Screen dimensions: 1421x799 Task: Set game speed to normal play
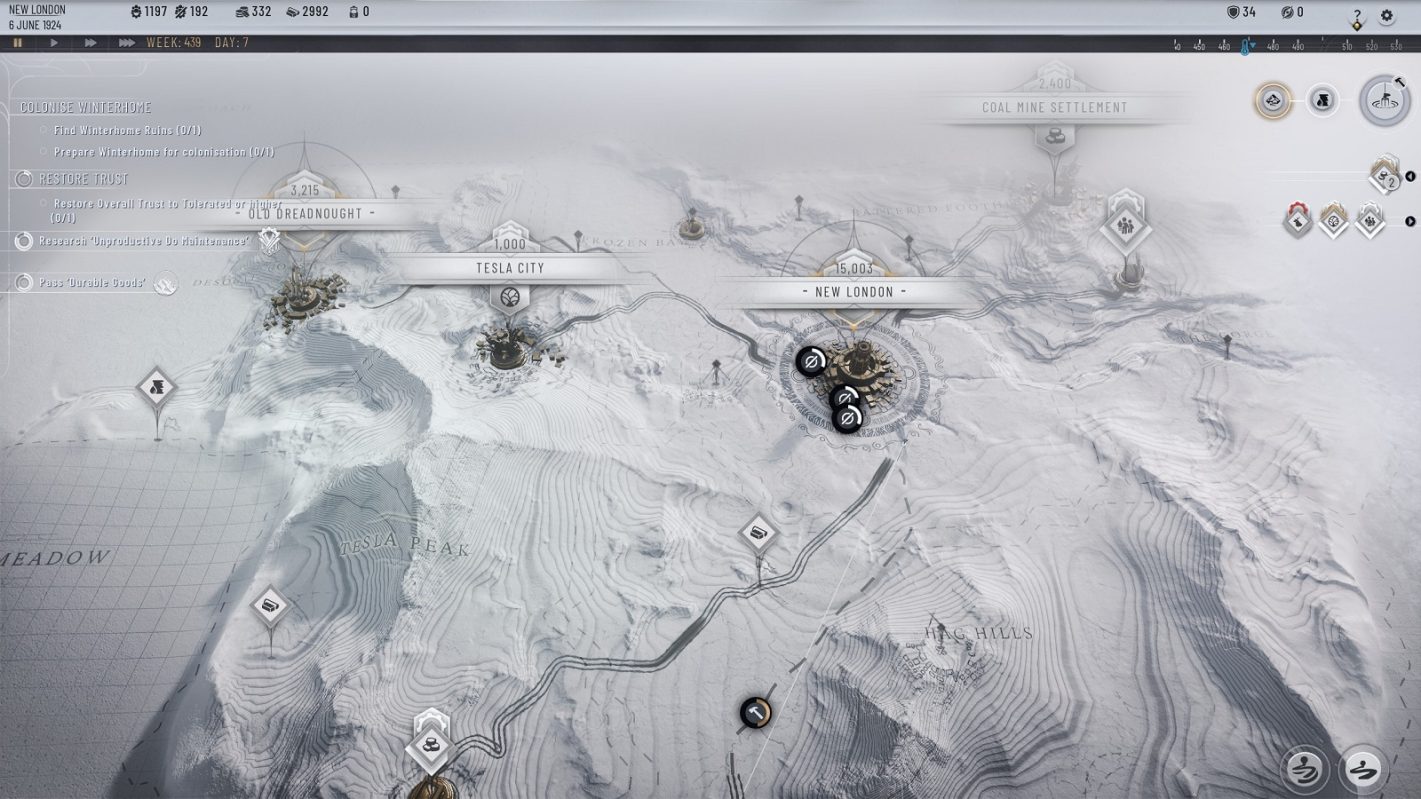coord(54,43)
